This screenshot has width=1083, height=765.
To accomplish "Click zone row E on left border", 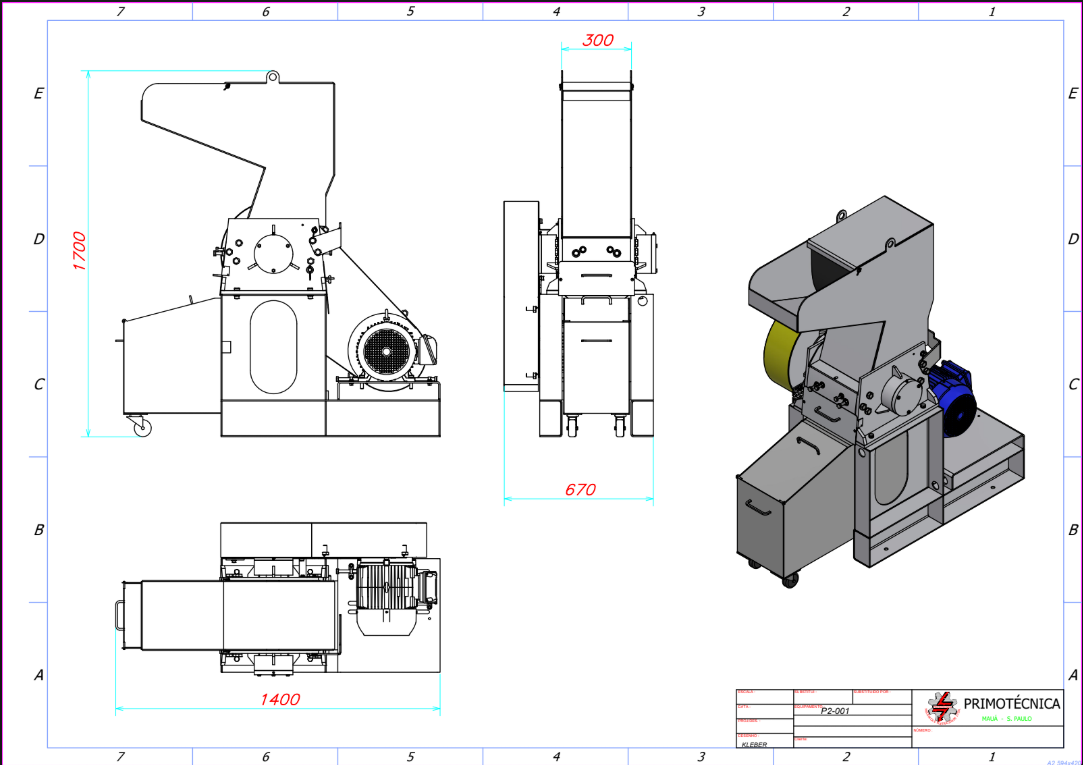I will coord(38,93).
